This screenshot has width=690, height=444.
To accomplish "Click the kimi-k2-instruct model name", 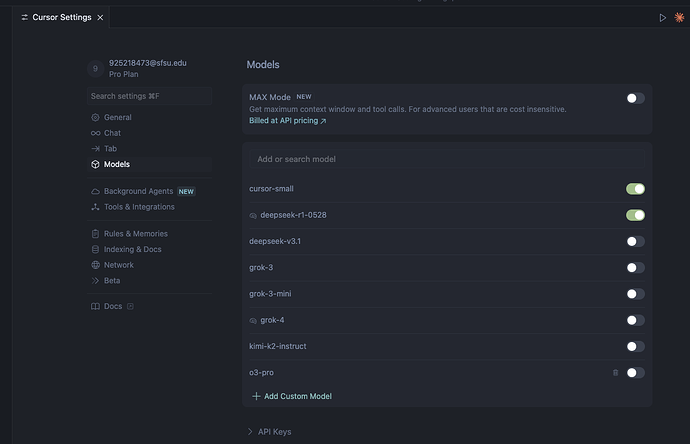I will click(278, 346).
